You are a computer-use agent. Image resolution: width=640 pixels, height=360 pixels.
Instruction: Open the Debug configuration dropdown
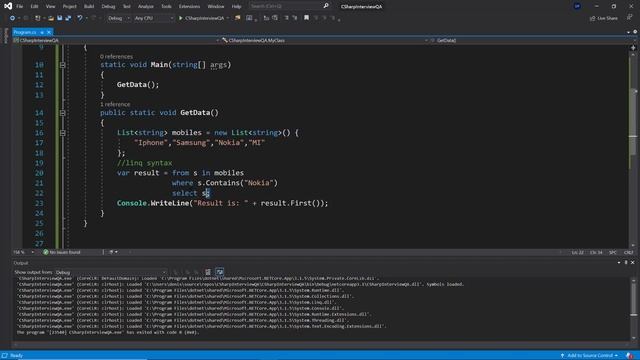pyautogui.click(x=118, y=18)
